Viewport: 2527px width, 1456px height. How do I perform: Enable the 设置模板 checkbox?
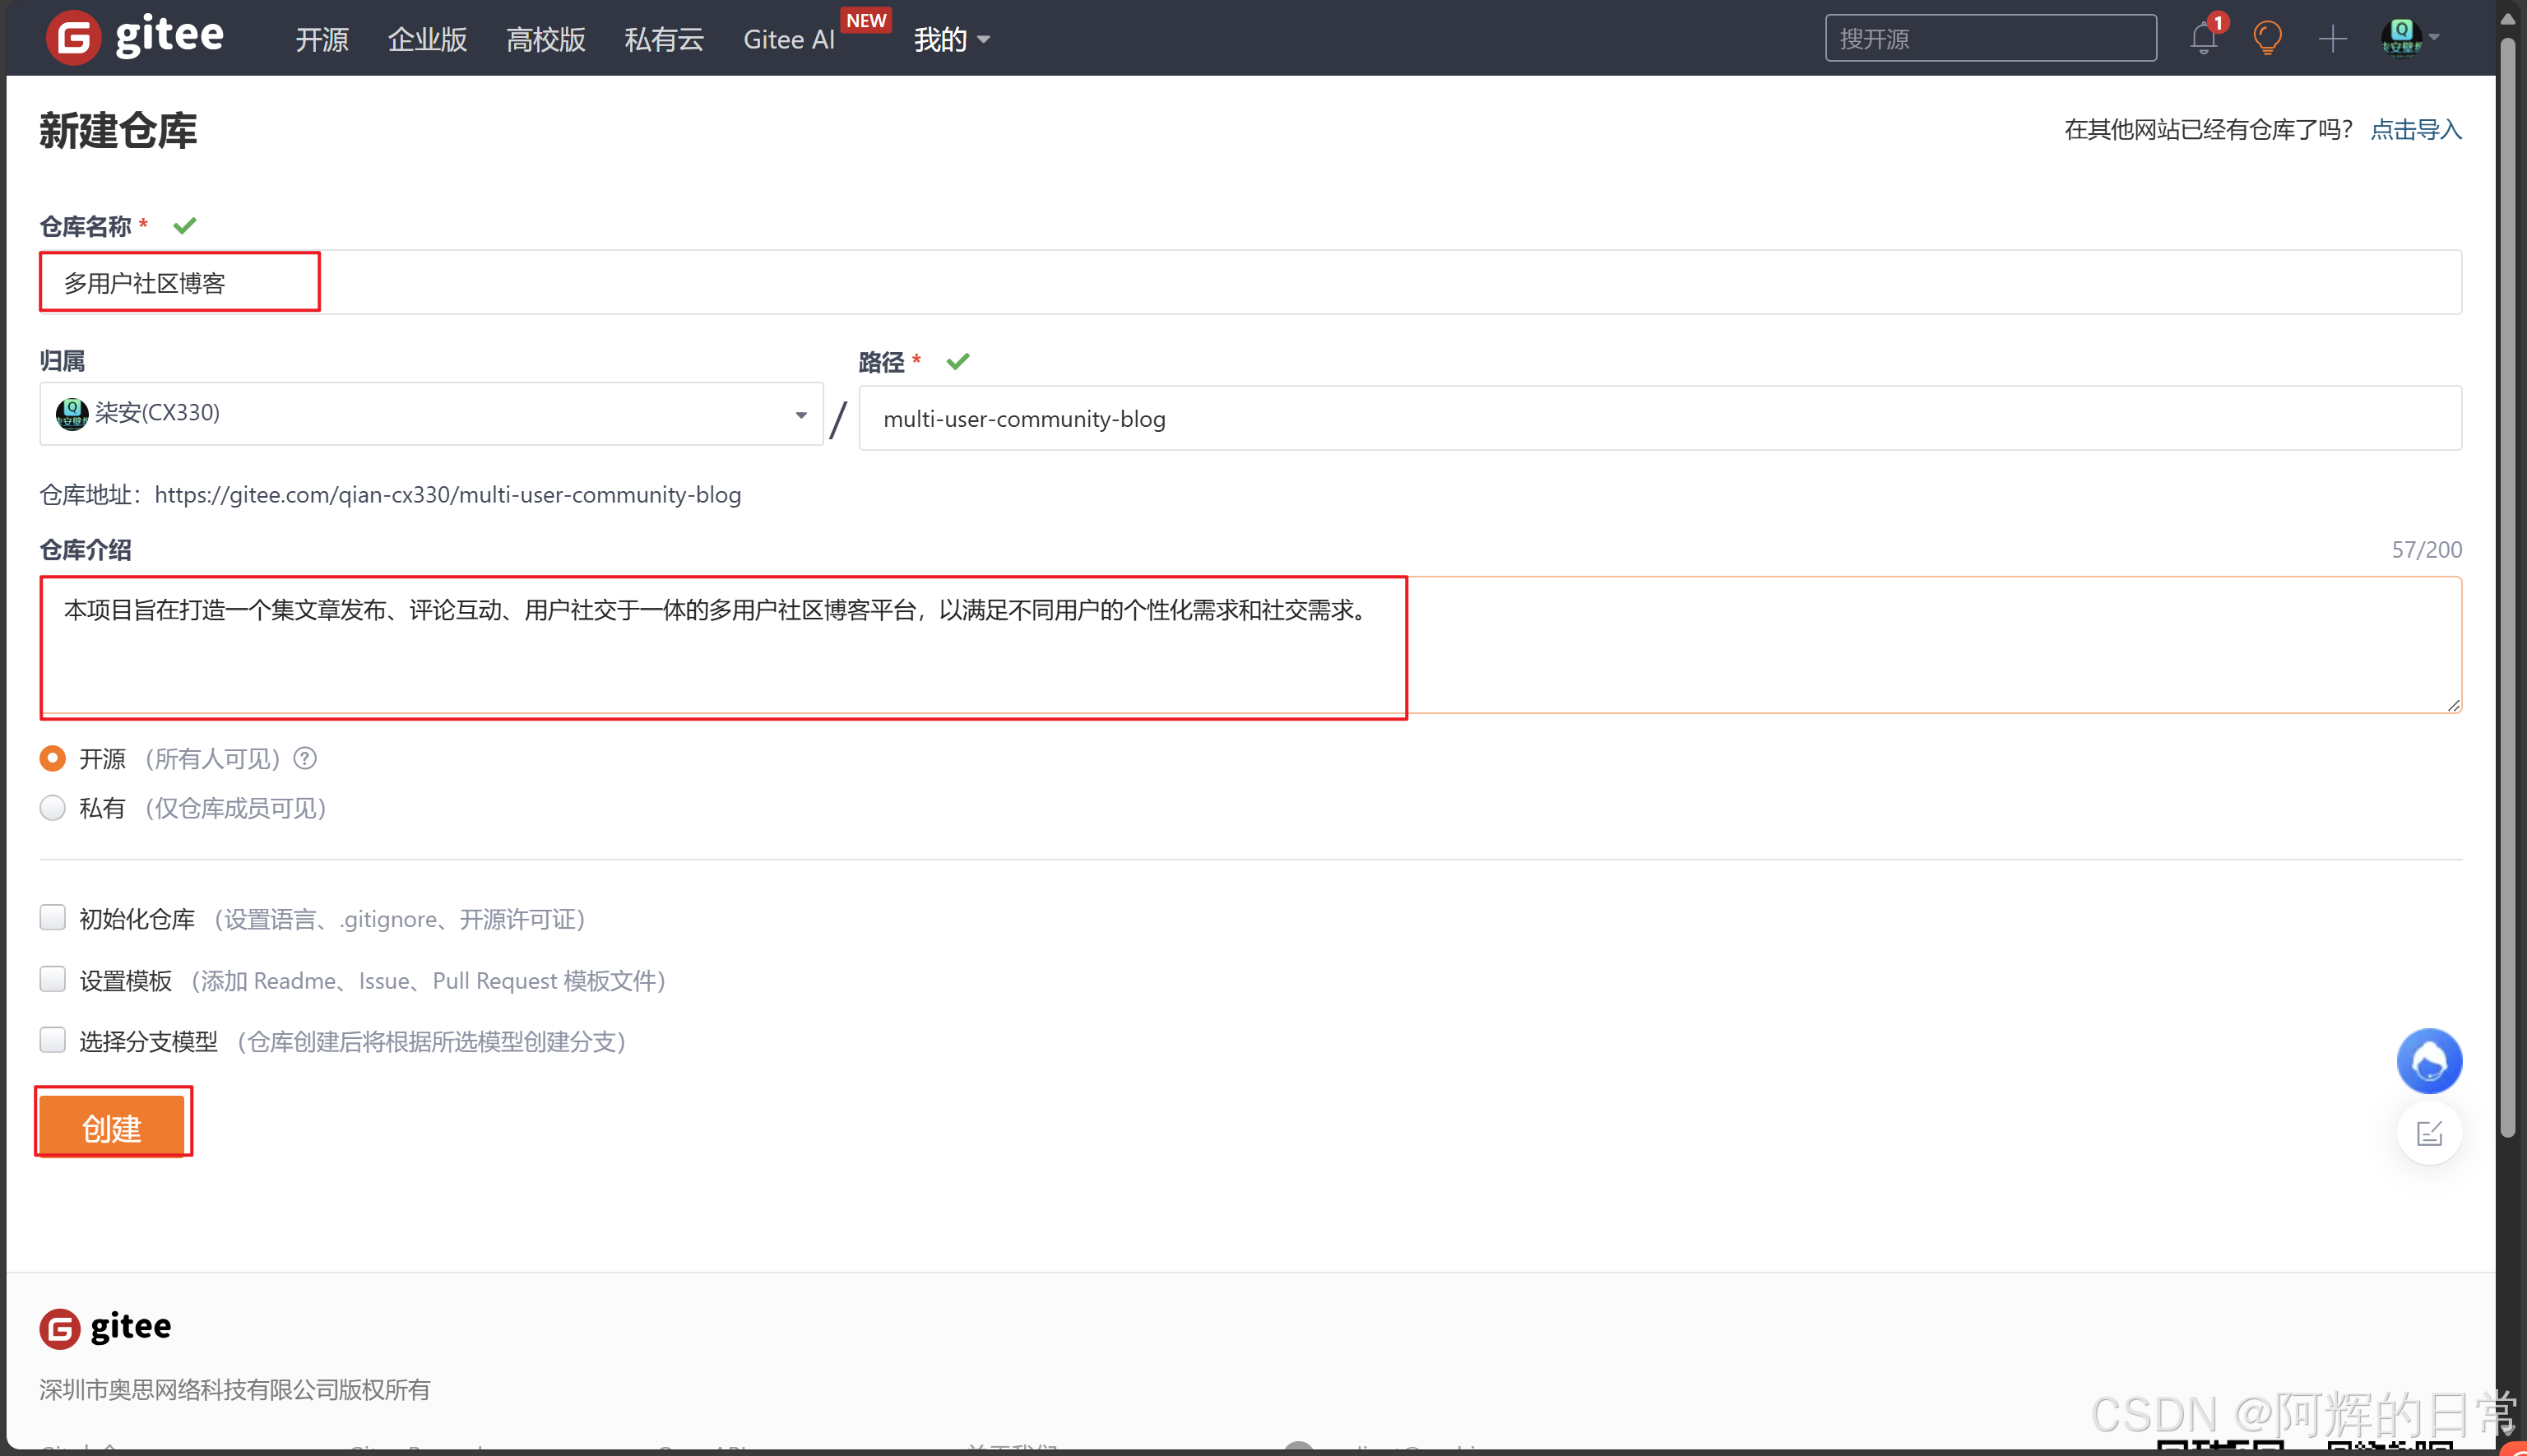53,979
